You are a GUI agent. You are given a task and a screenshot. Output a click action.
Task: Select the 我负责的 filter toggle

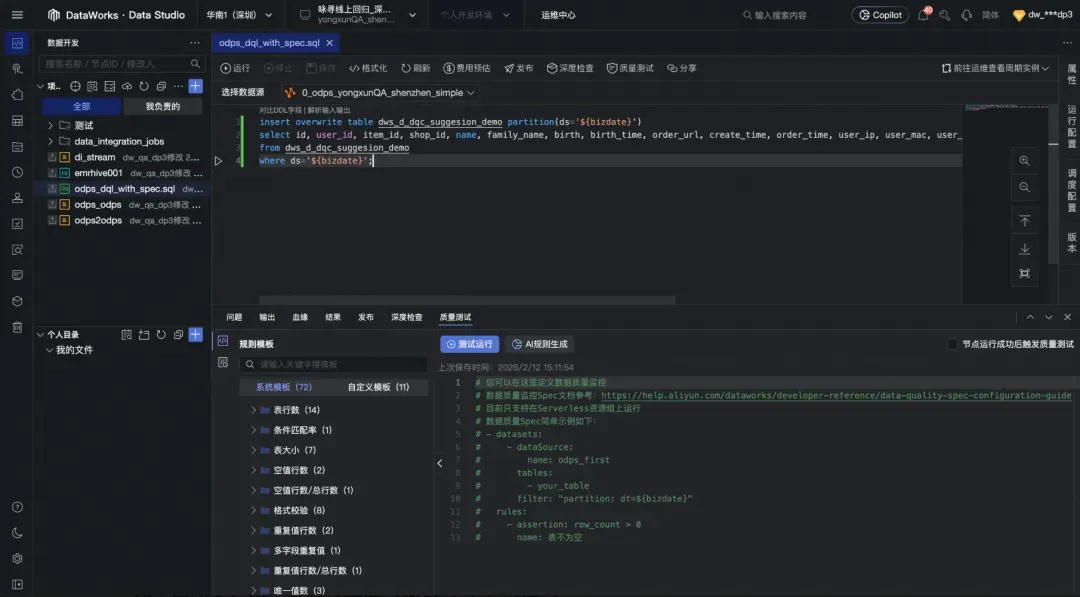tap(163, 106)
